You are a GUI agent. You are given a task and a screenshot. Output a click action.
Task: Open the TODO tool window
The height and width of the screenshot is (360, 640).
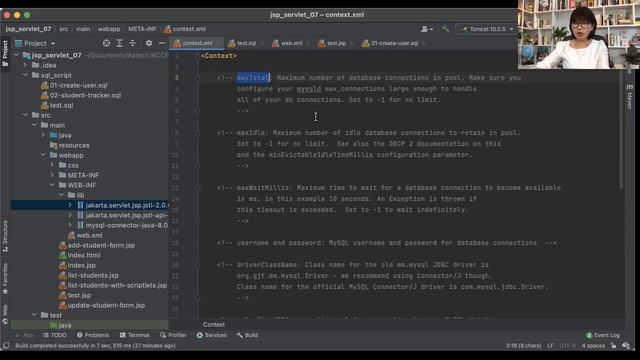[55, 335]
